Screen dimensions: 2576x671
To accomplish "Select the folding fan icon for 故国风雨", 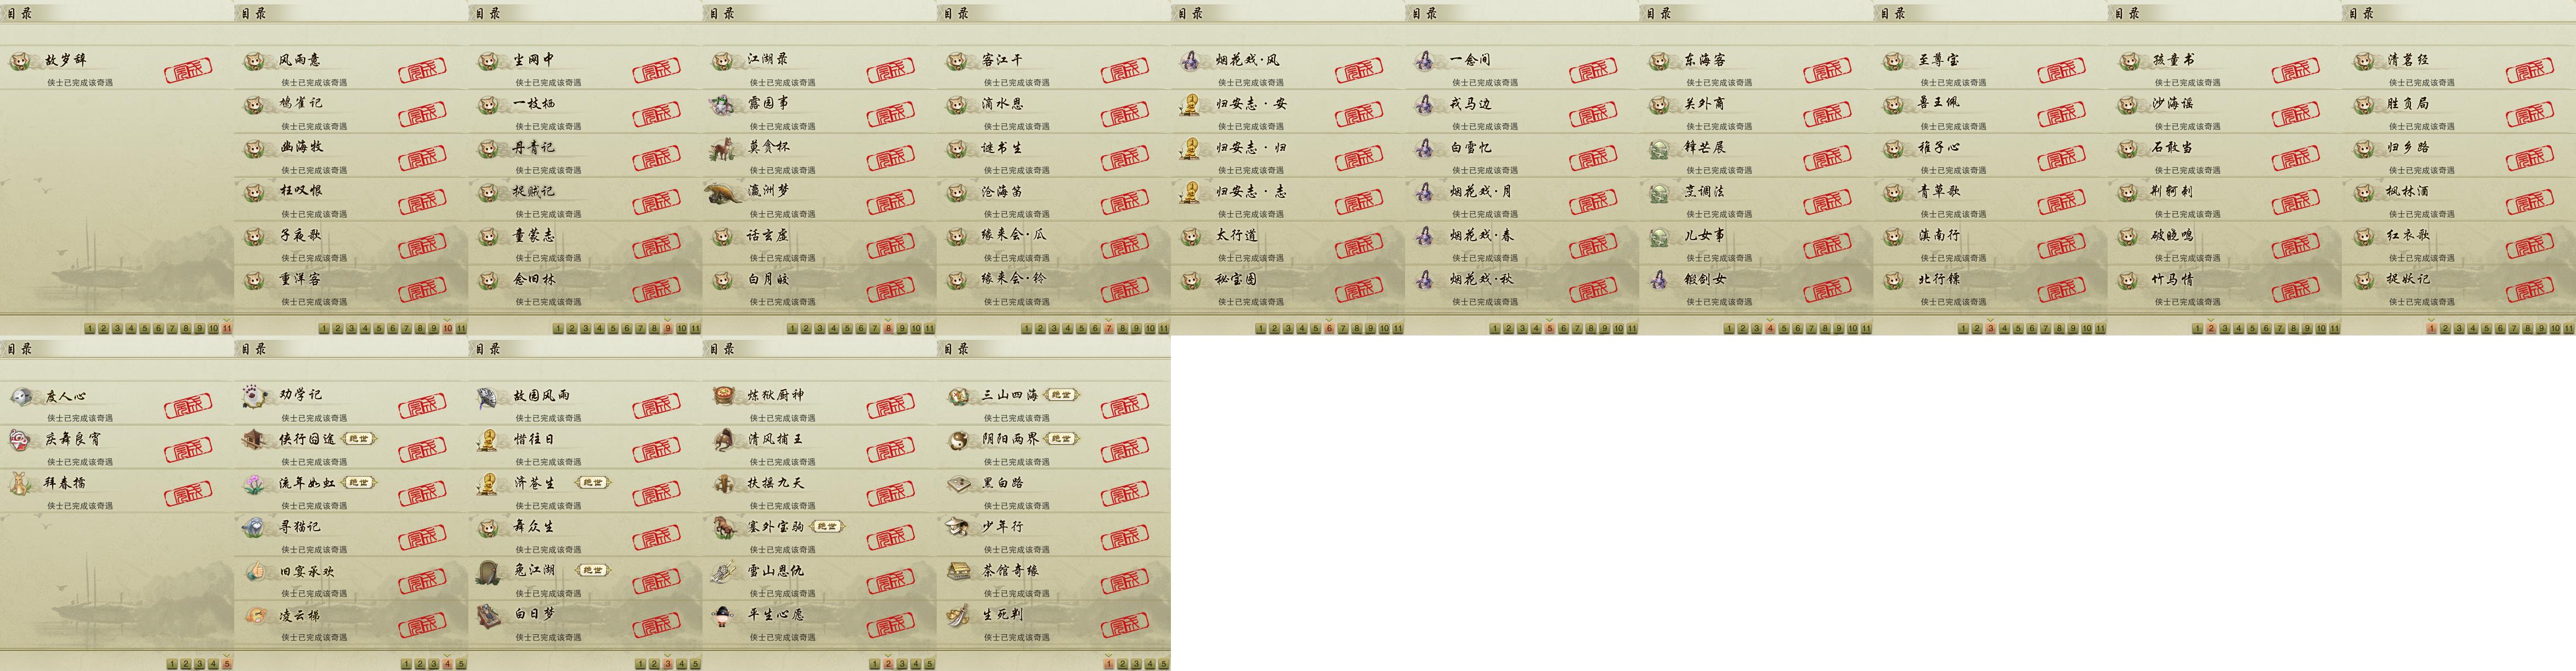I will [x=488, y=396].
